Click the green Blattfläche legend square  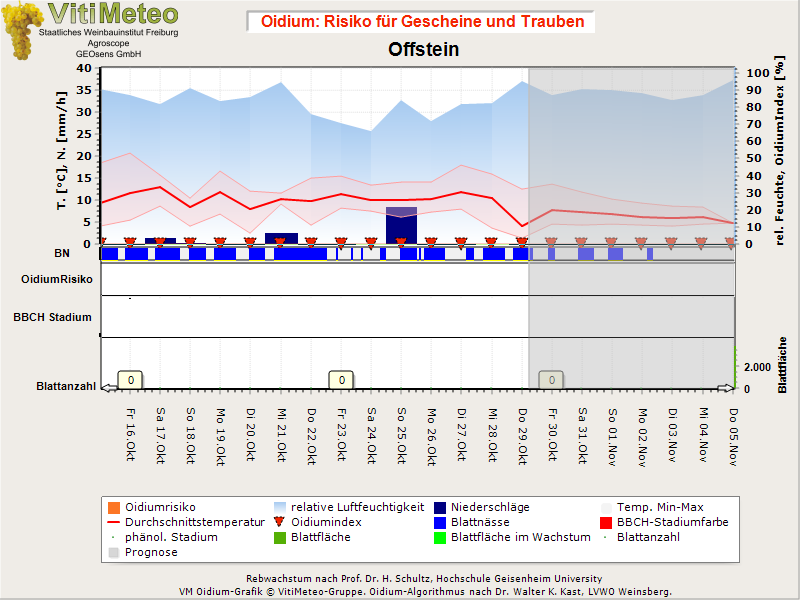tap(280, 538)
